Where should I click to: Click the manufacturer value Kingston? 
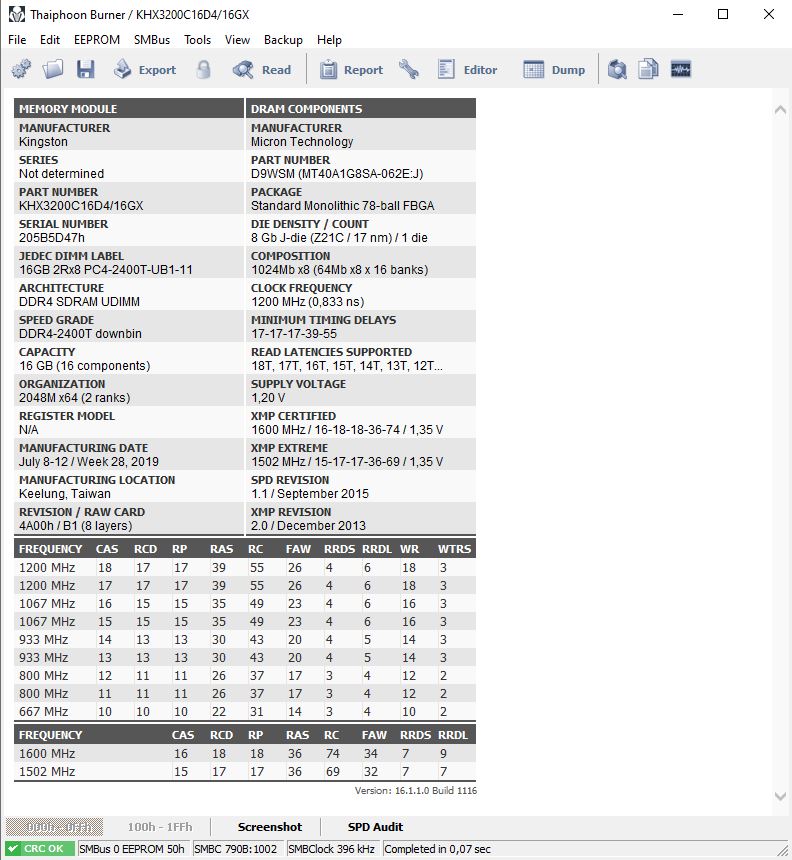pyautogui.click(x=43, y=142)
